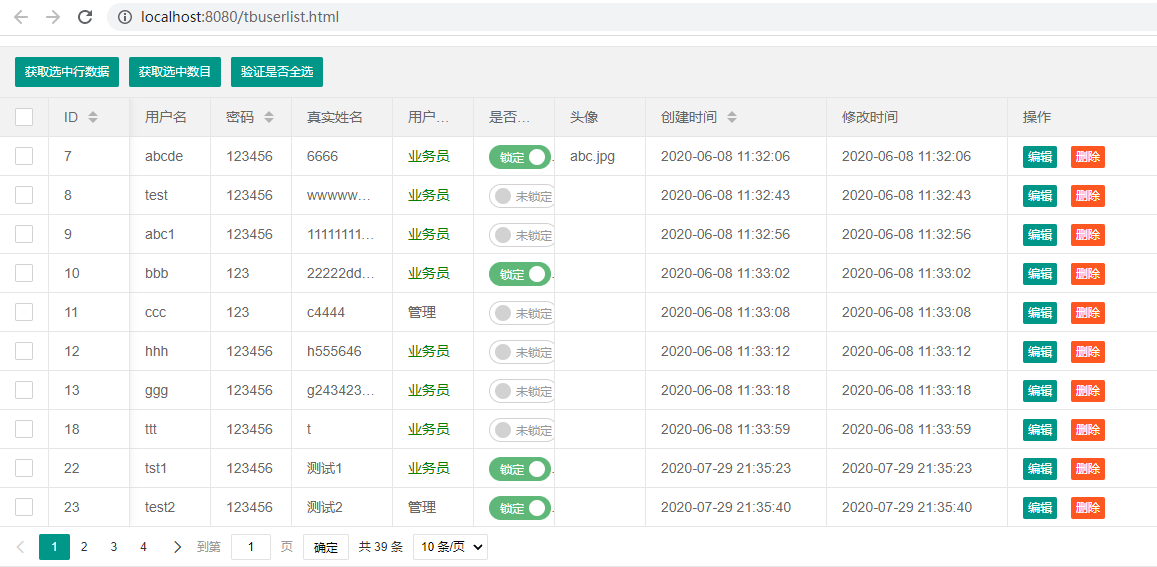Screen dimensions: 1157x567
Task: Check the select-all checkbox in table header
Action: tap(24, 117)
